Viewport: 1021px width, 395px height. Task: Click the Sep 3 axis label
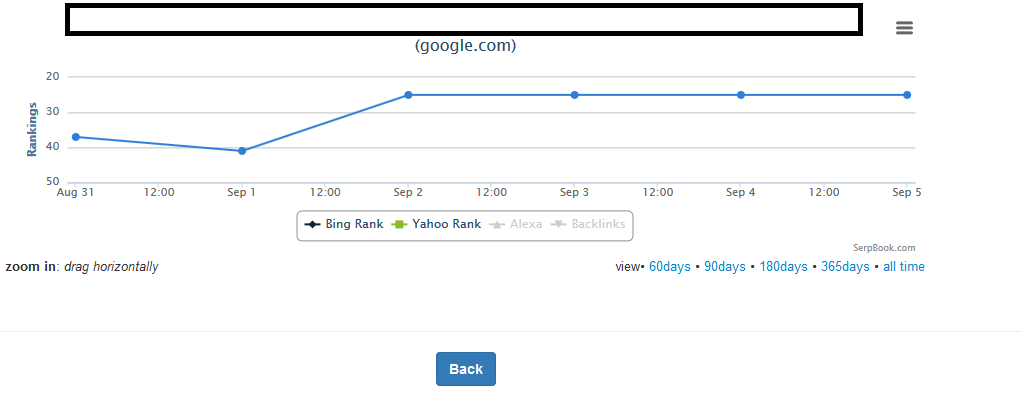(574, 193)
